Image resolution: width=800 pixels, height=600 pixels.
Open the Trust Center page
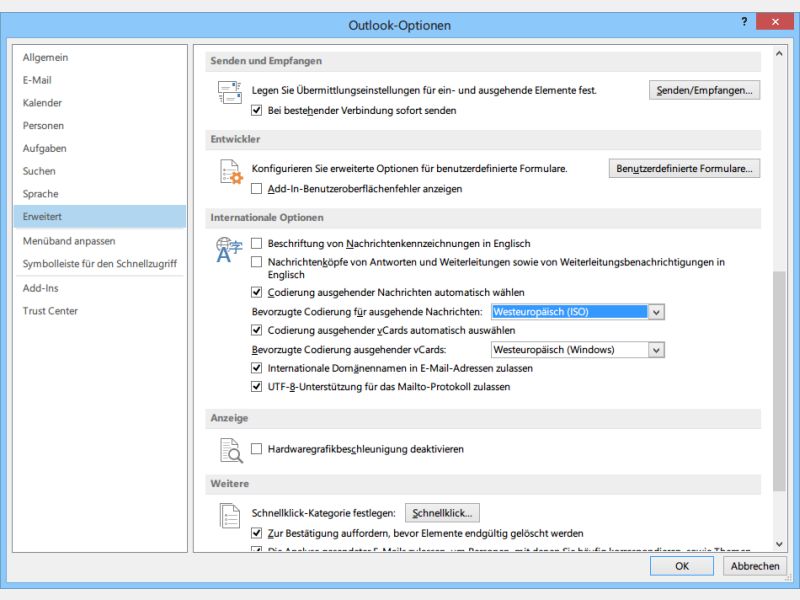(x=100, y=311)
